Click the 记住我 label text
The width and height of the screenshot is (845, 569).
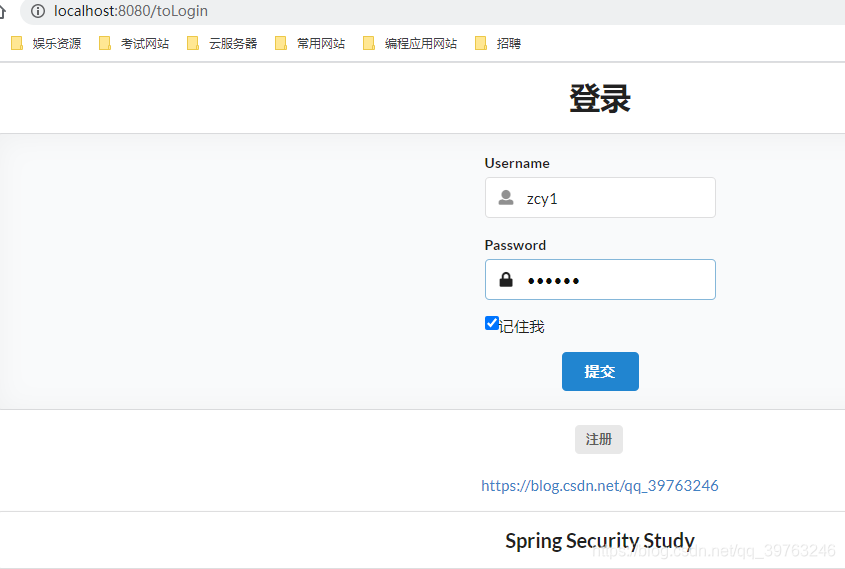tap(522, 327)
